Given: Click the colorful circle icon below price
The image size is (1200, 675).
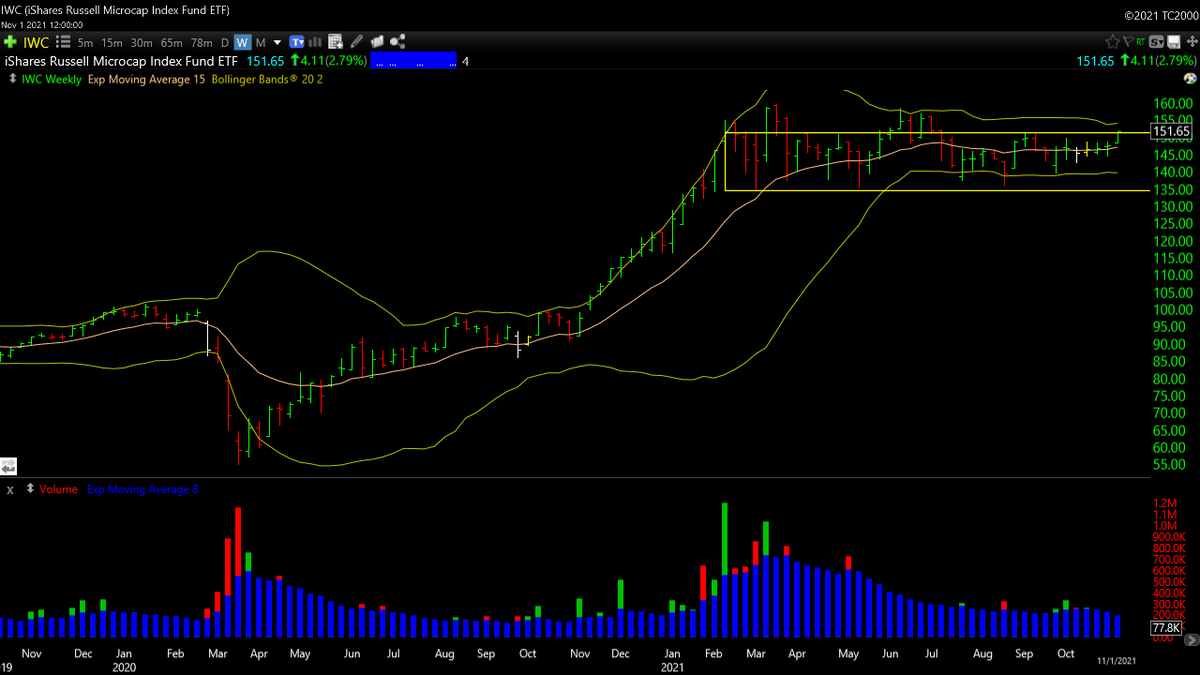Looking at the screenshot, I should click(x=1190, y=78).
